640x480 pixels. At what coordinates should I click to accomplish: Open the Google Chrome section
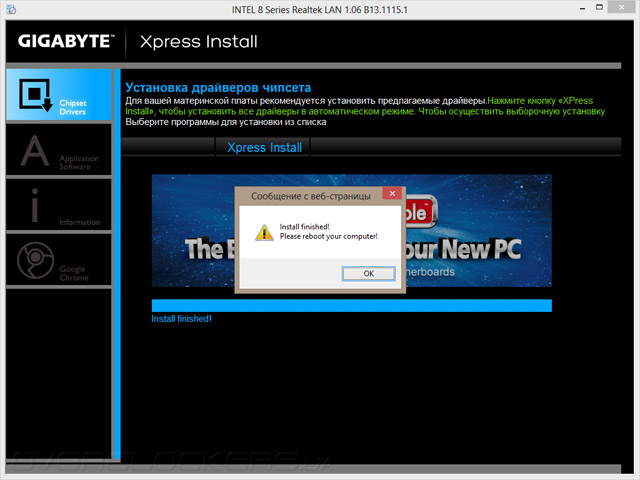coord(59,260)
